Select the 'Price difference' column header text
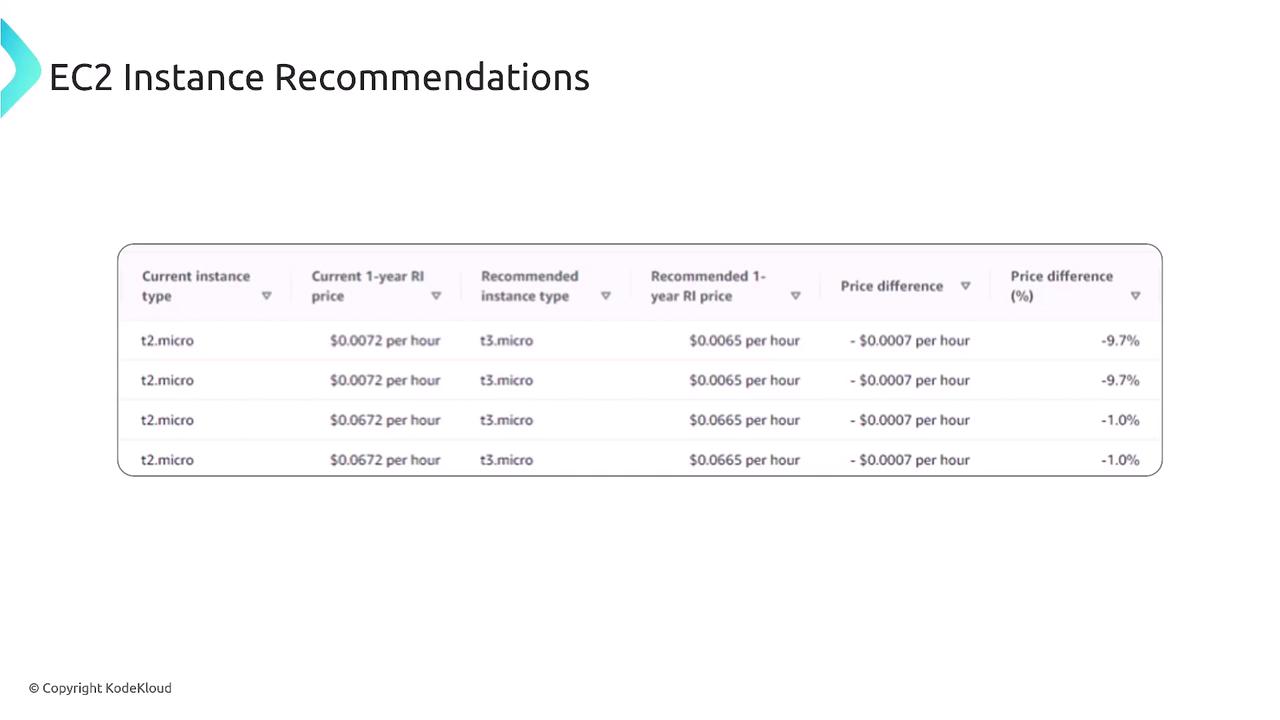 (891, 286)
